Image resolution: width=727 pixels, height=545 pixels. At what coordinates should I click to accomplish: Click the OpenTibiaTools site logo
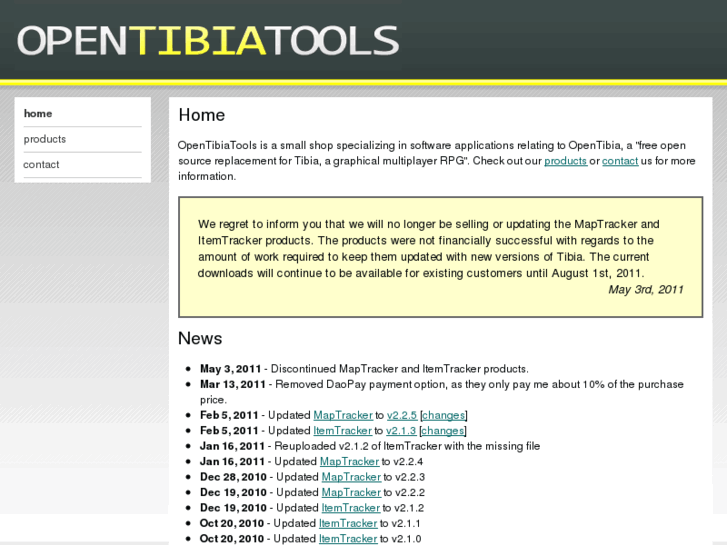(208, 41)
